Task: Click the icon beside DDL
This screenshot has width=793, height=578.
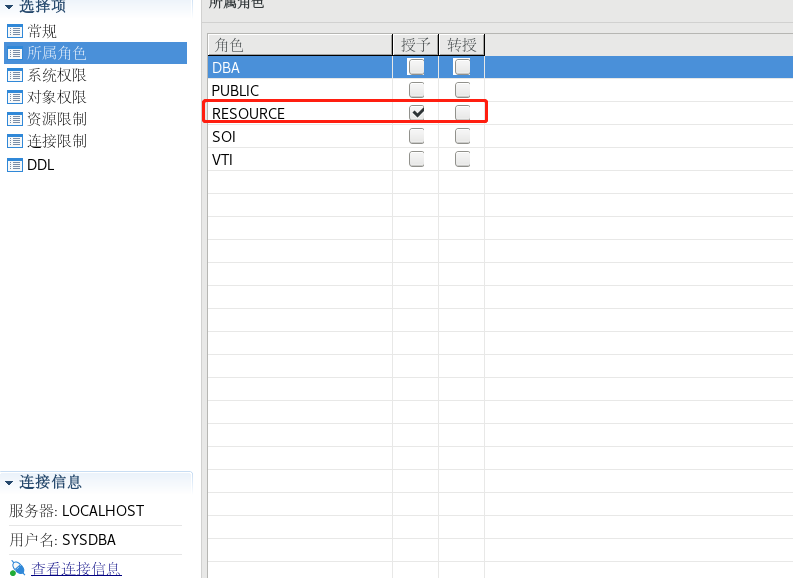Action: click(15, 165)
